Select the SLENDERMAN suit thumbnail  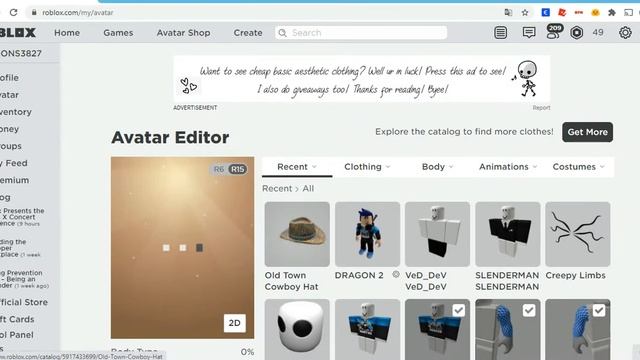pyautogui.click(x=508, y=234)
